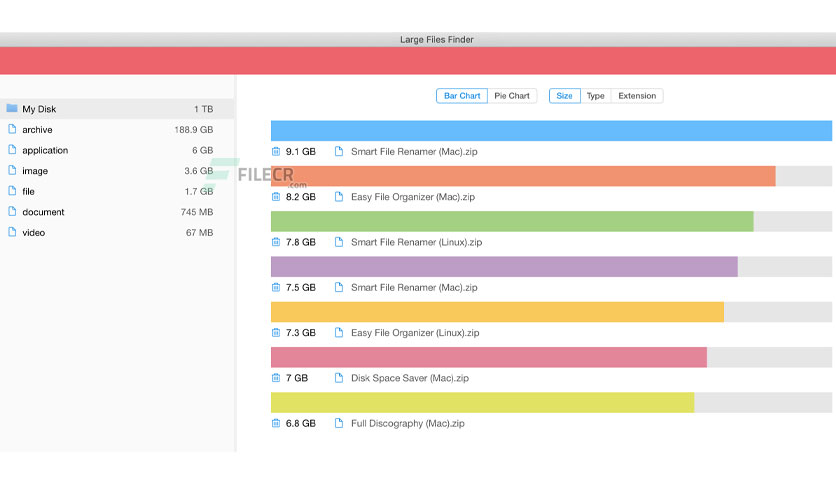Click the trash icon beside 9.1 GB
Image resolution: width=836 pixels, height=484 pixels.
276,151
